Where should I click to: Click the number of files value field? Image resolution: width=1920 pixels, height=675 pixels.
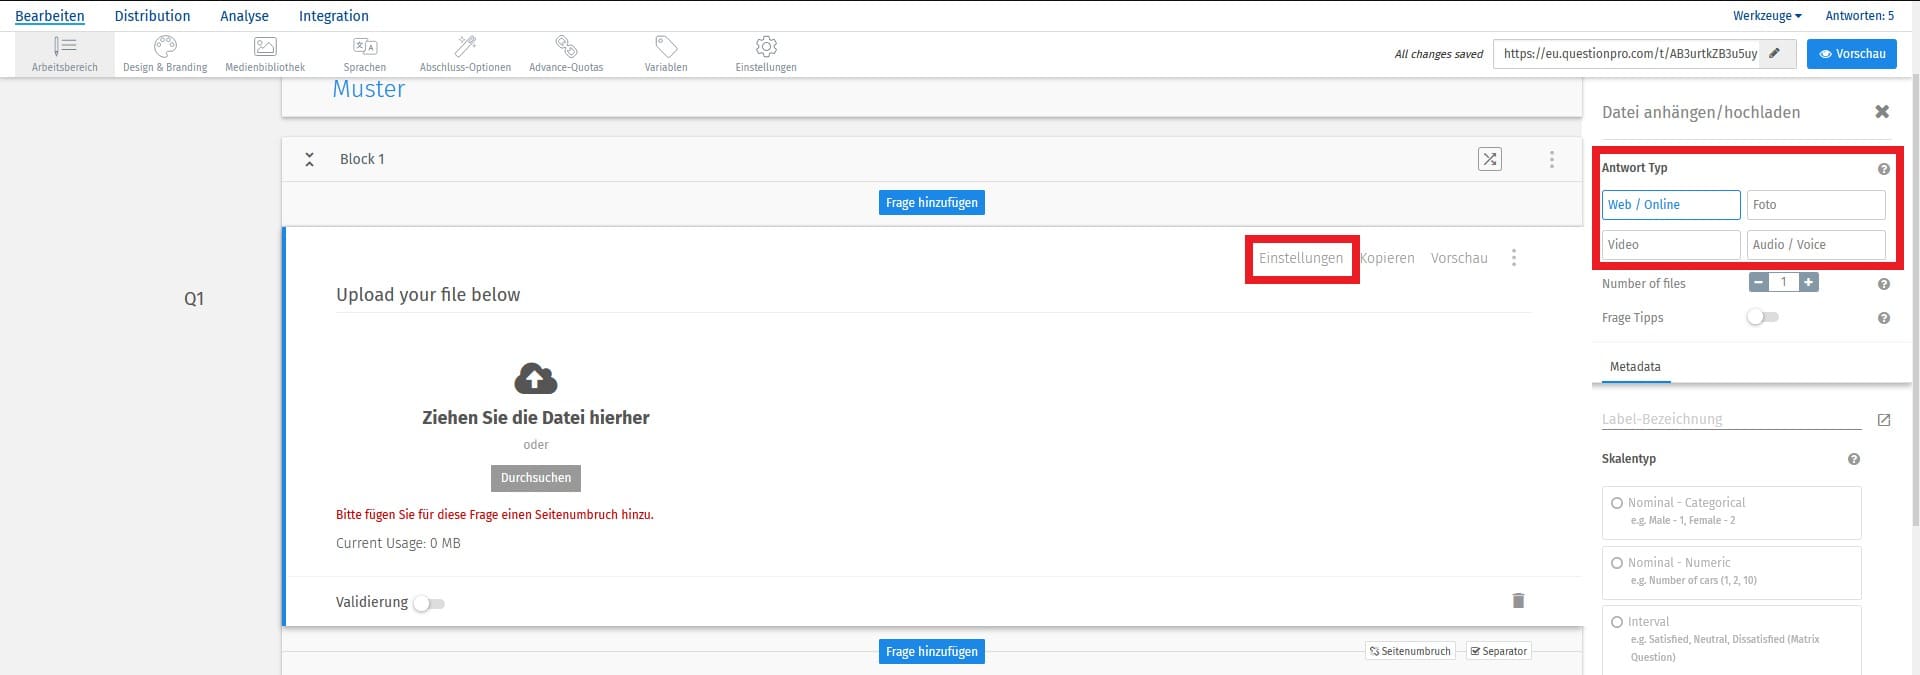point(1783,283)
